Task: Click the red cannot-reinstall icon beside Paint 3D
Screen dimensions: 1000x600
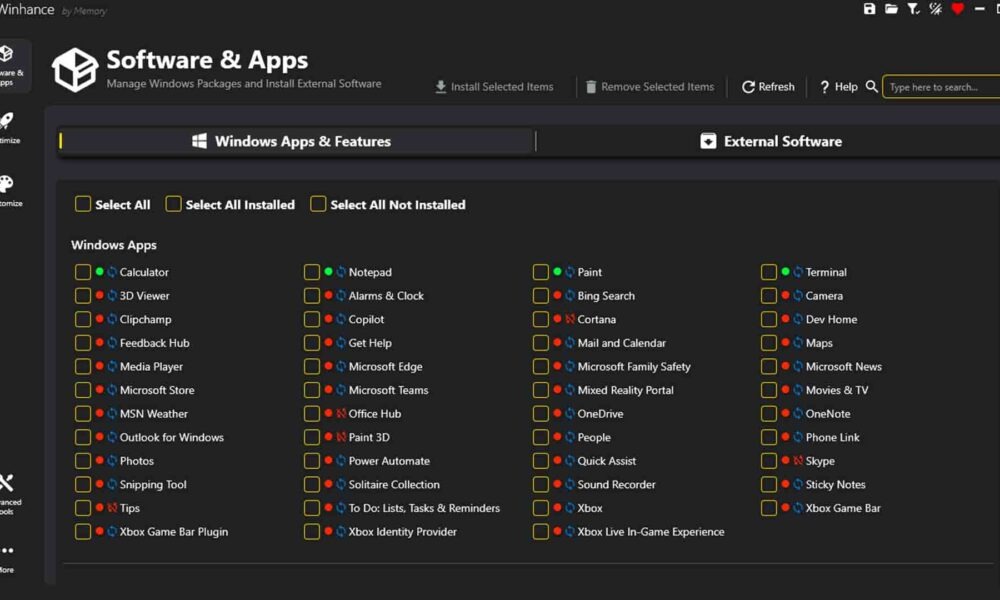Action: point(341,437)
